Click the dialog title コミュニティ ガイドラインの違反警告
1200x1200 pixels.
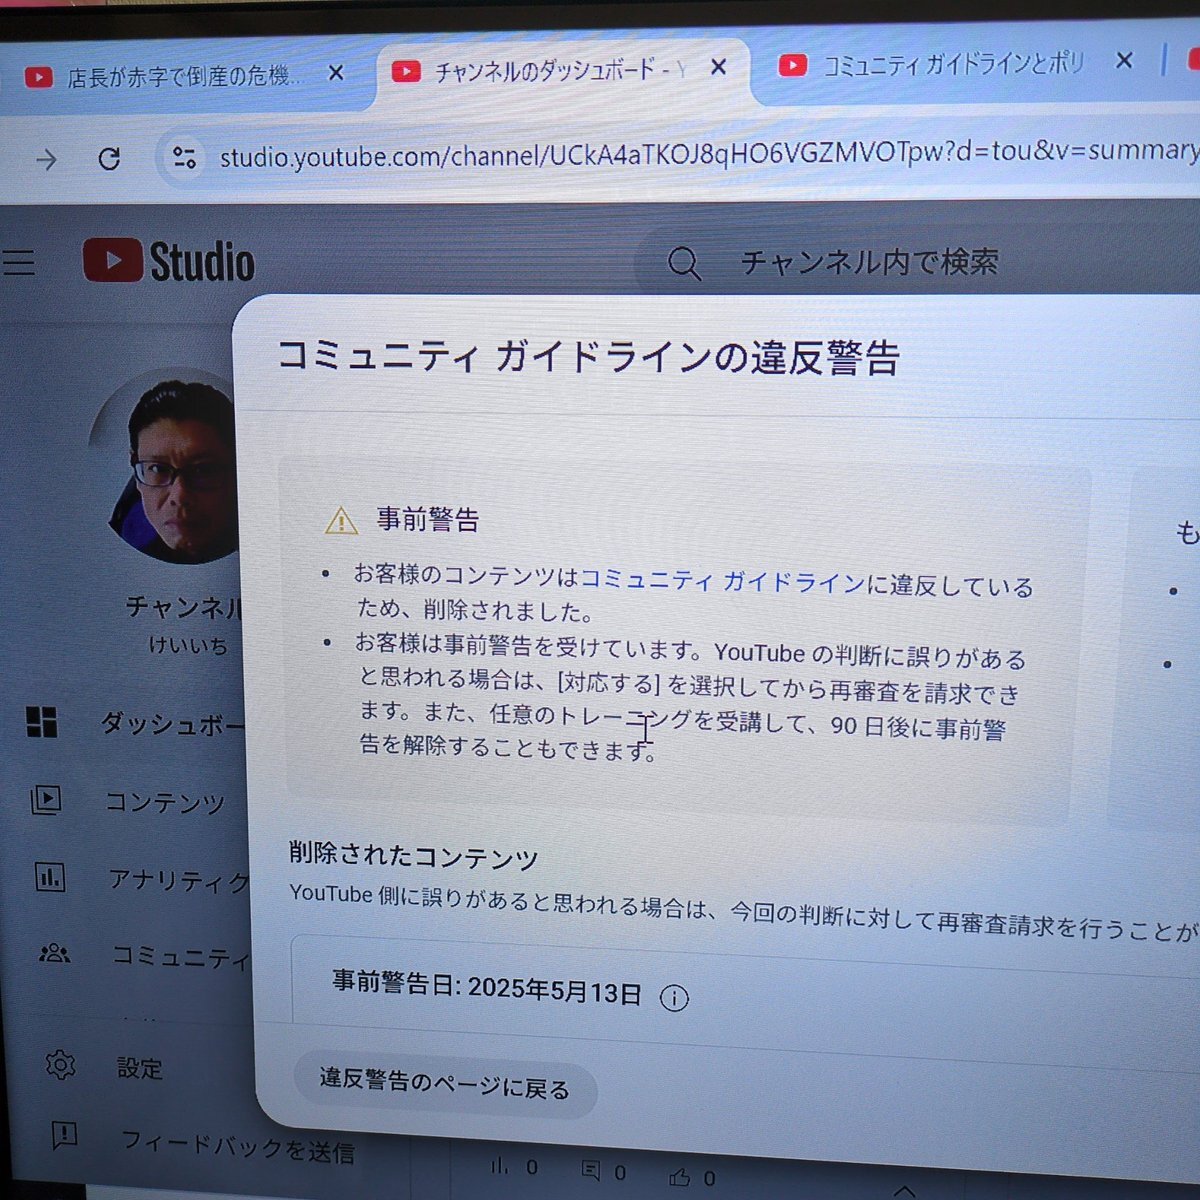pos(588,356)
